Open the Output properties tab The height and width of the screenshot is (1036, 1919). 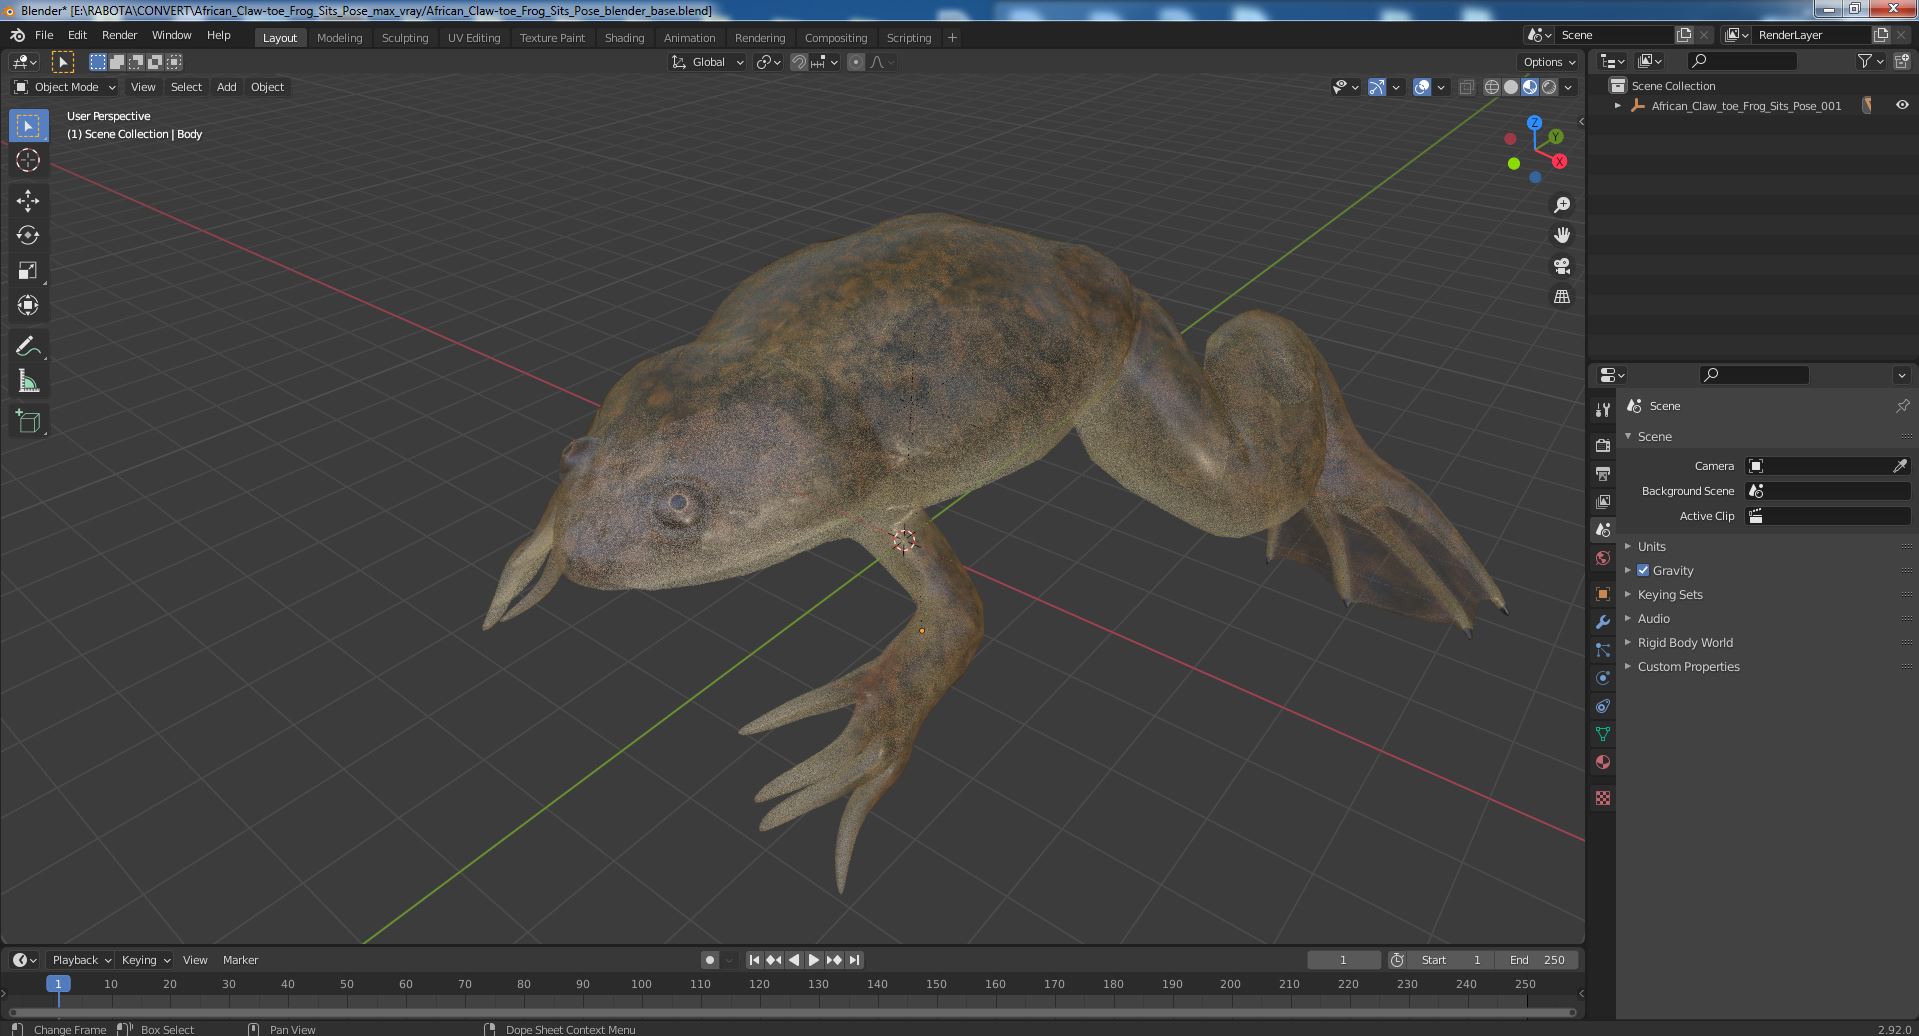click(x=1603, y=473)
